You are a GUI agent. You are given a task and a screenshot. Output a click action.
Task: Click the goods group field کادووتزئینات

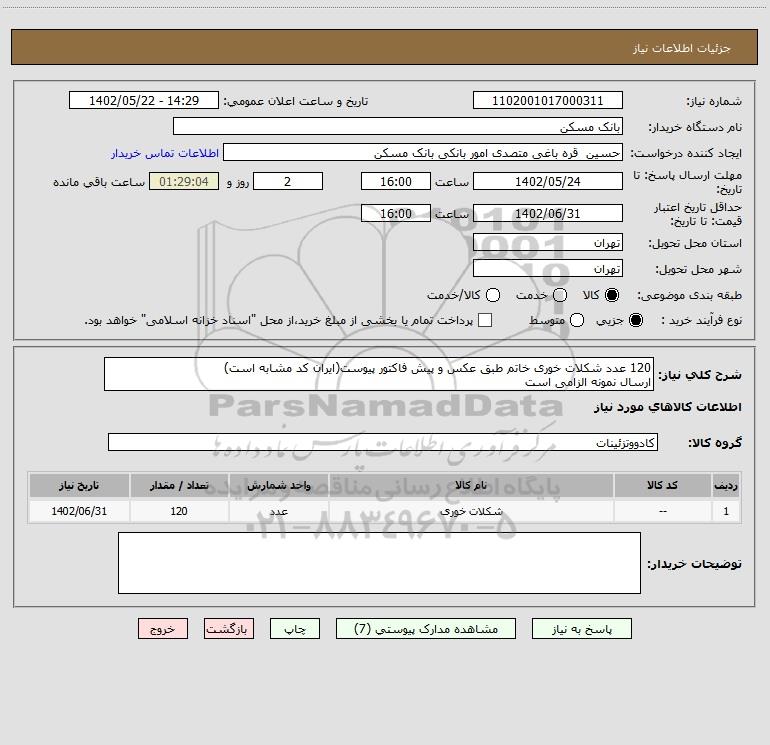(x=383, y=442)
